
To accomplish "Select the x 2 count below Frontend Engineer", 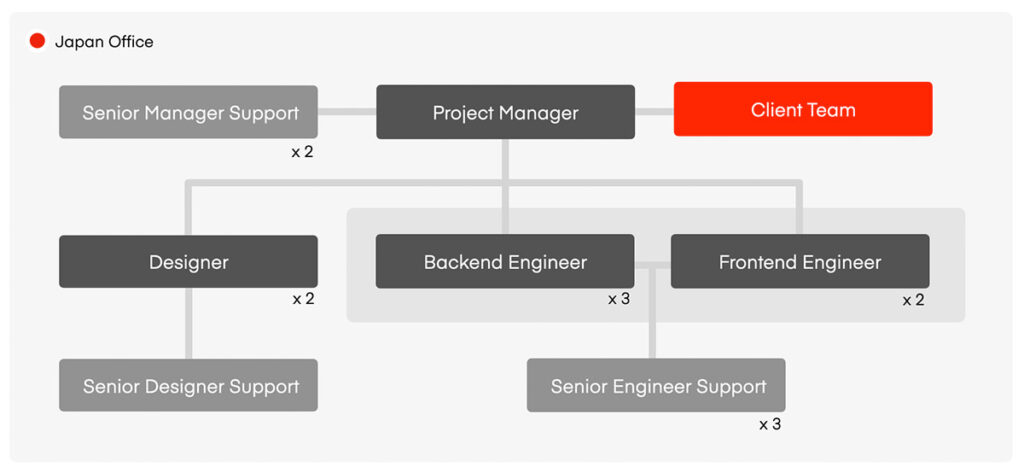I will [x=914, y=300].
